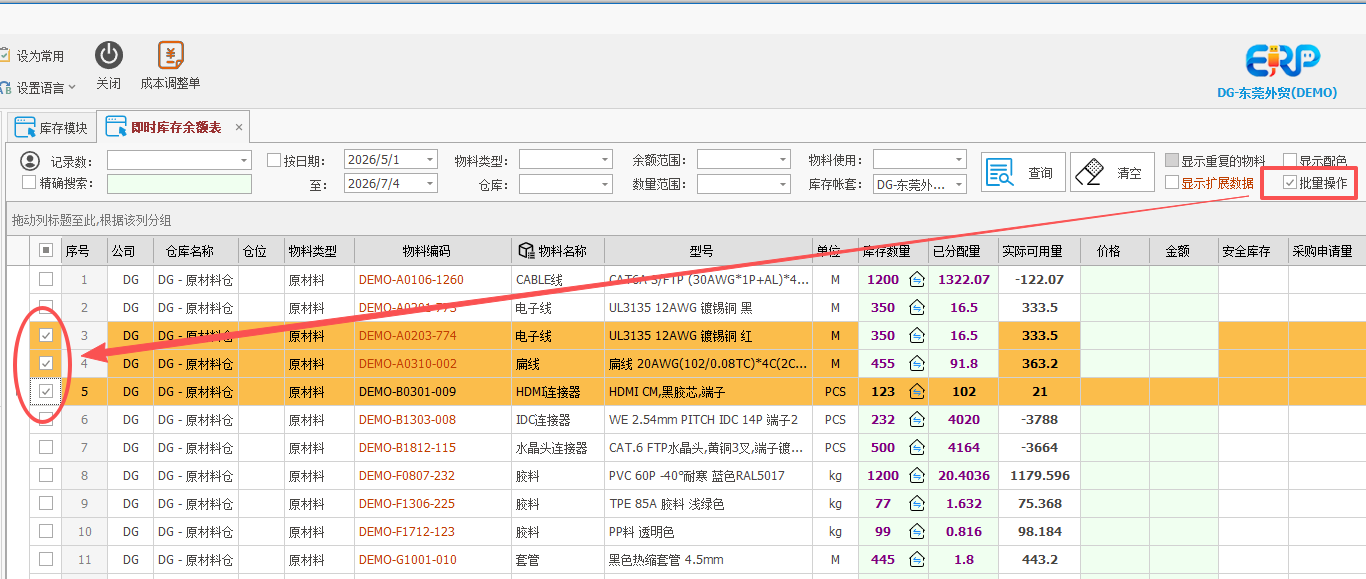Toggle 显示重复的物料 checkbox
The image size is (1366, 579).
(x=1172, y=160)
